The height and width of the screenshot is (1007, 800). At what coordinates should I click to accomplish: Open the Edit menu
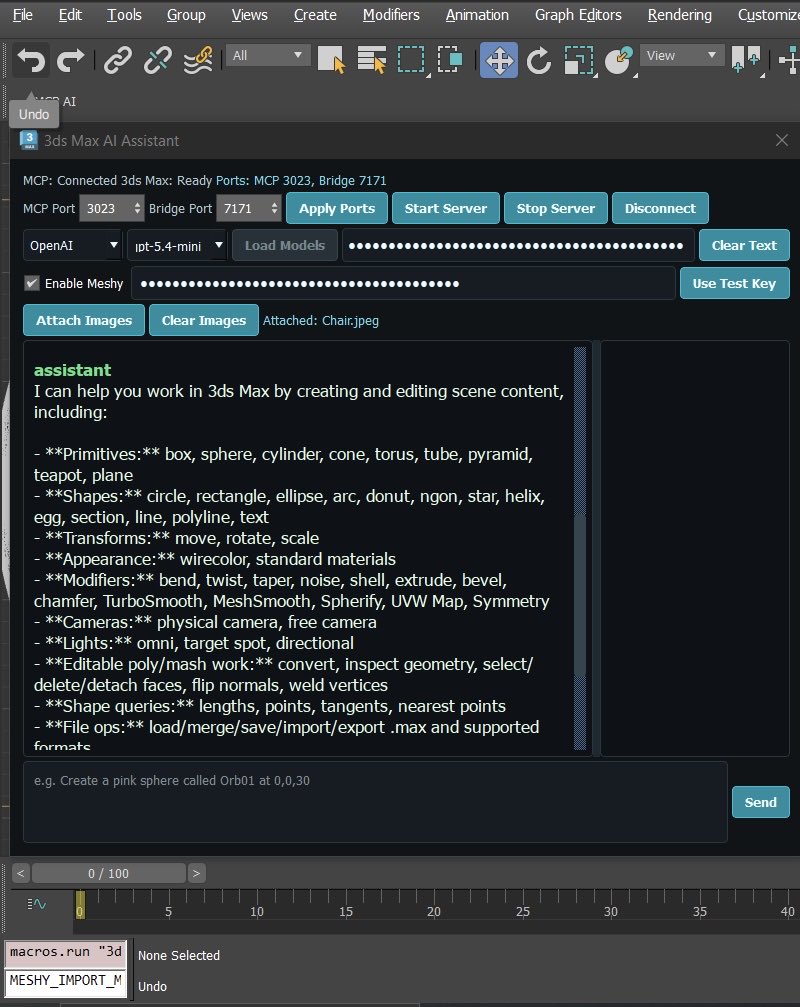tap(70, 15)
